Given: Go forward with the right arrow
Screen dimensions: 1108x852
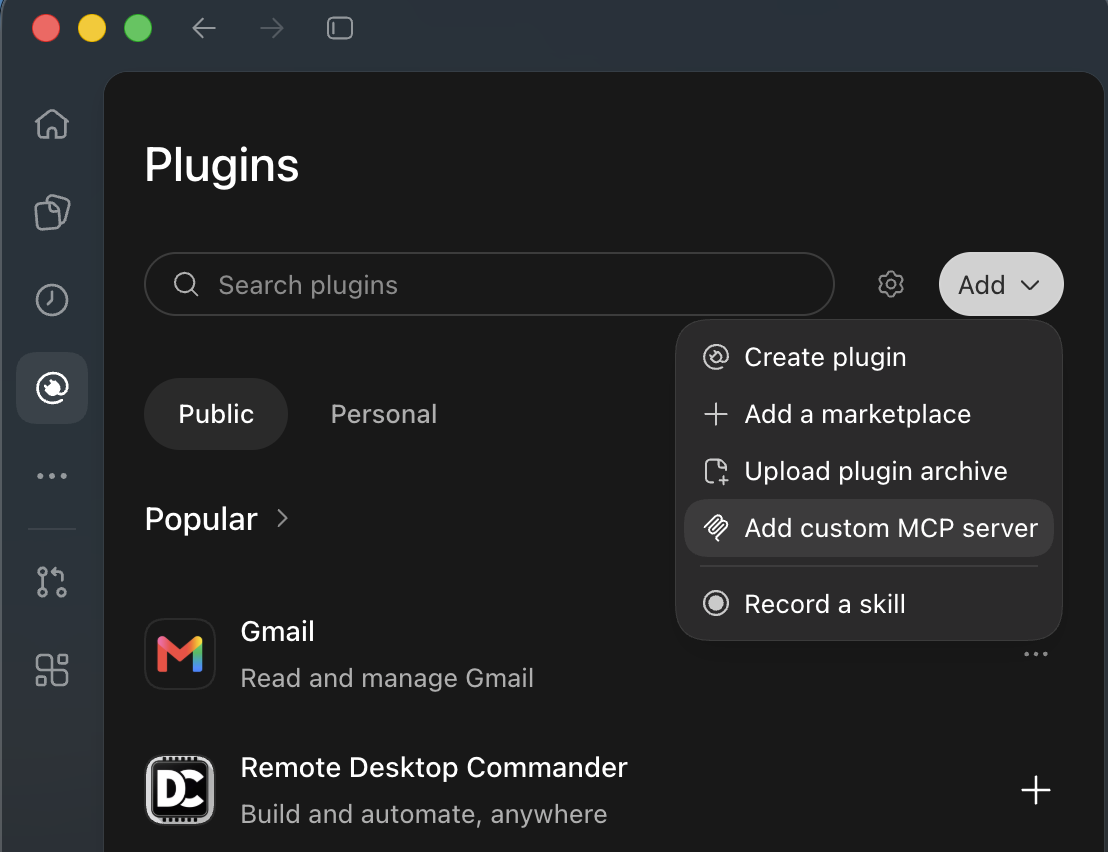Looking at the screenshot, I should 271,28.
